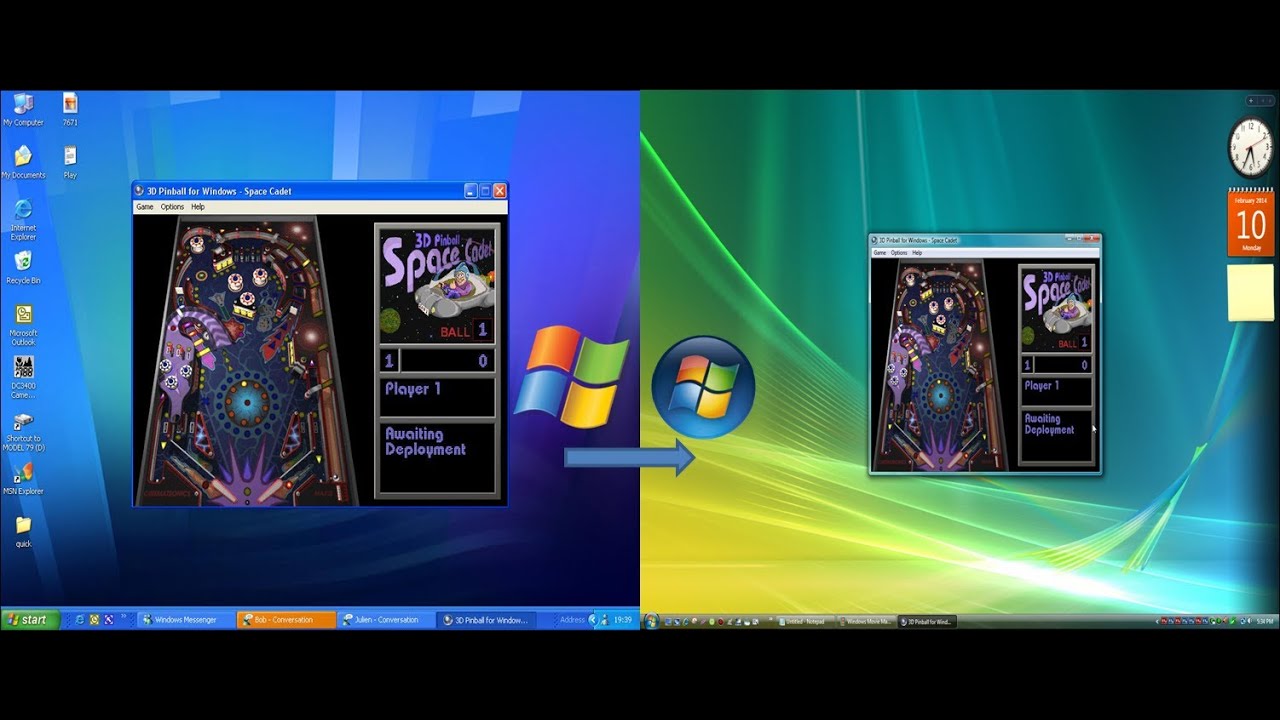
Task: Open Game menu in Vista Pinball window
Action: [x=880, y=253]
